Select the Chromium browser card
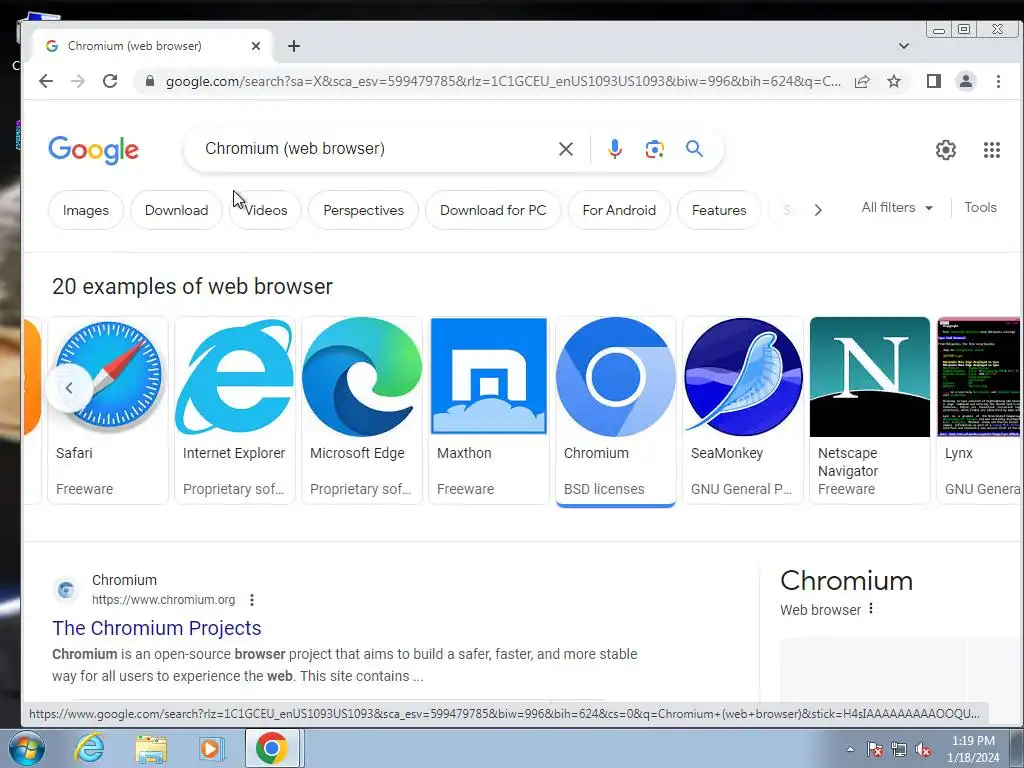 point(615,410)
